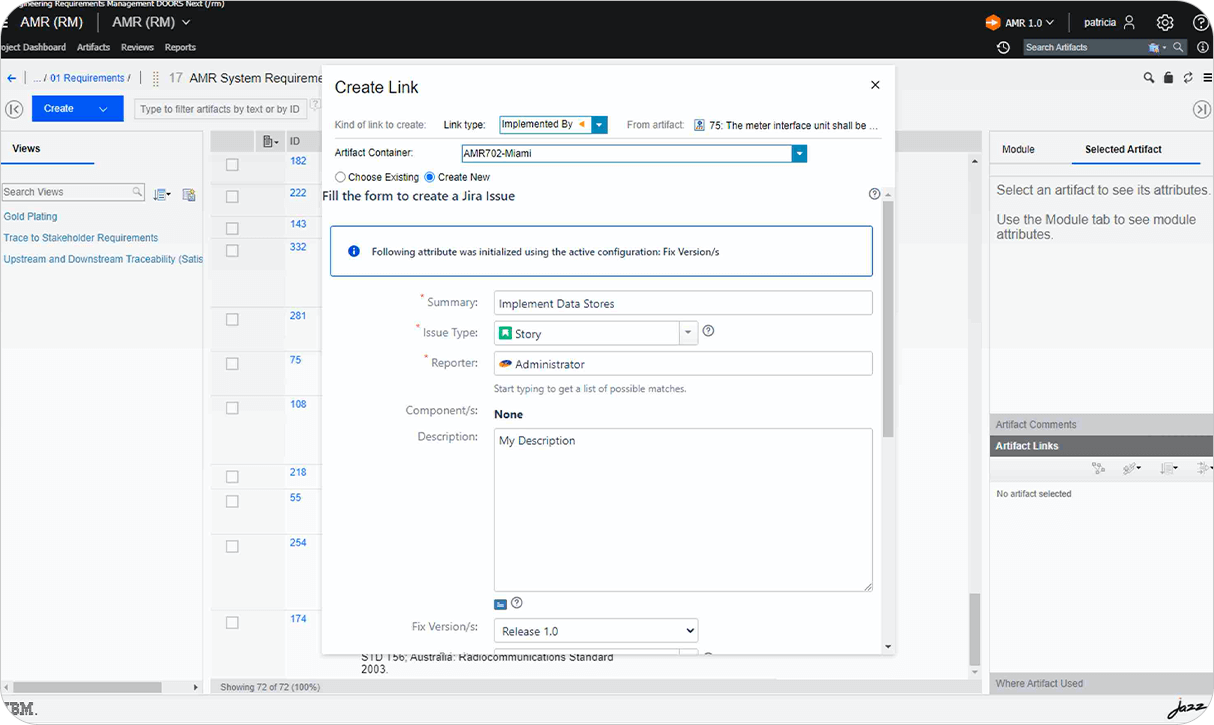This screenshot has height=725, width=1214.
Task: Open the Reviews menu
Action: click(138, 47)
